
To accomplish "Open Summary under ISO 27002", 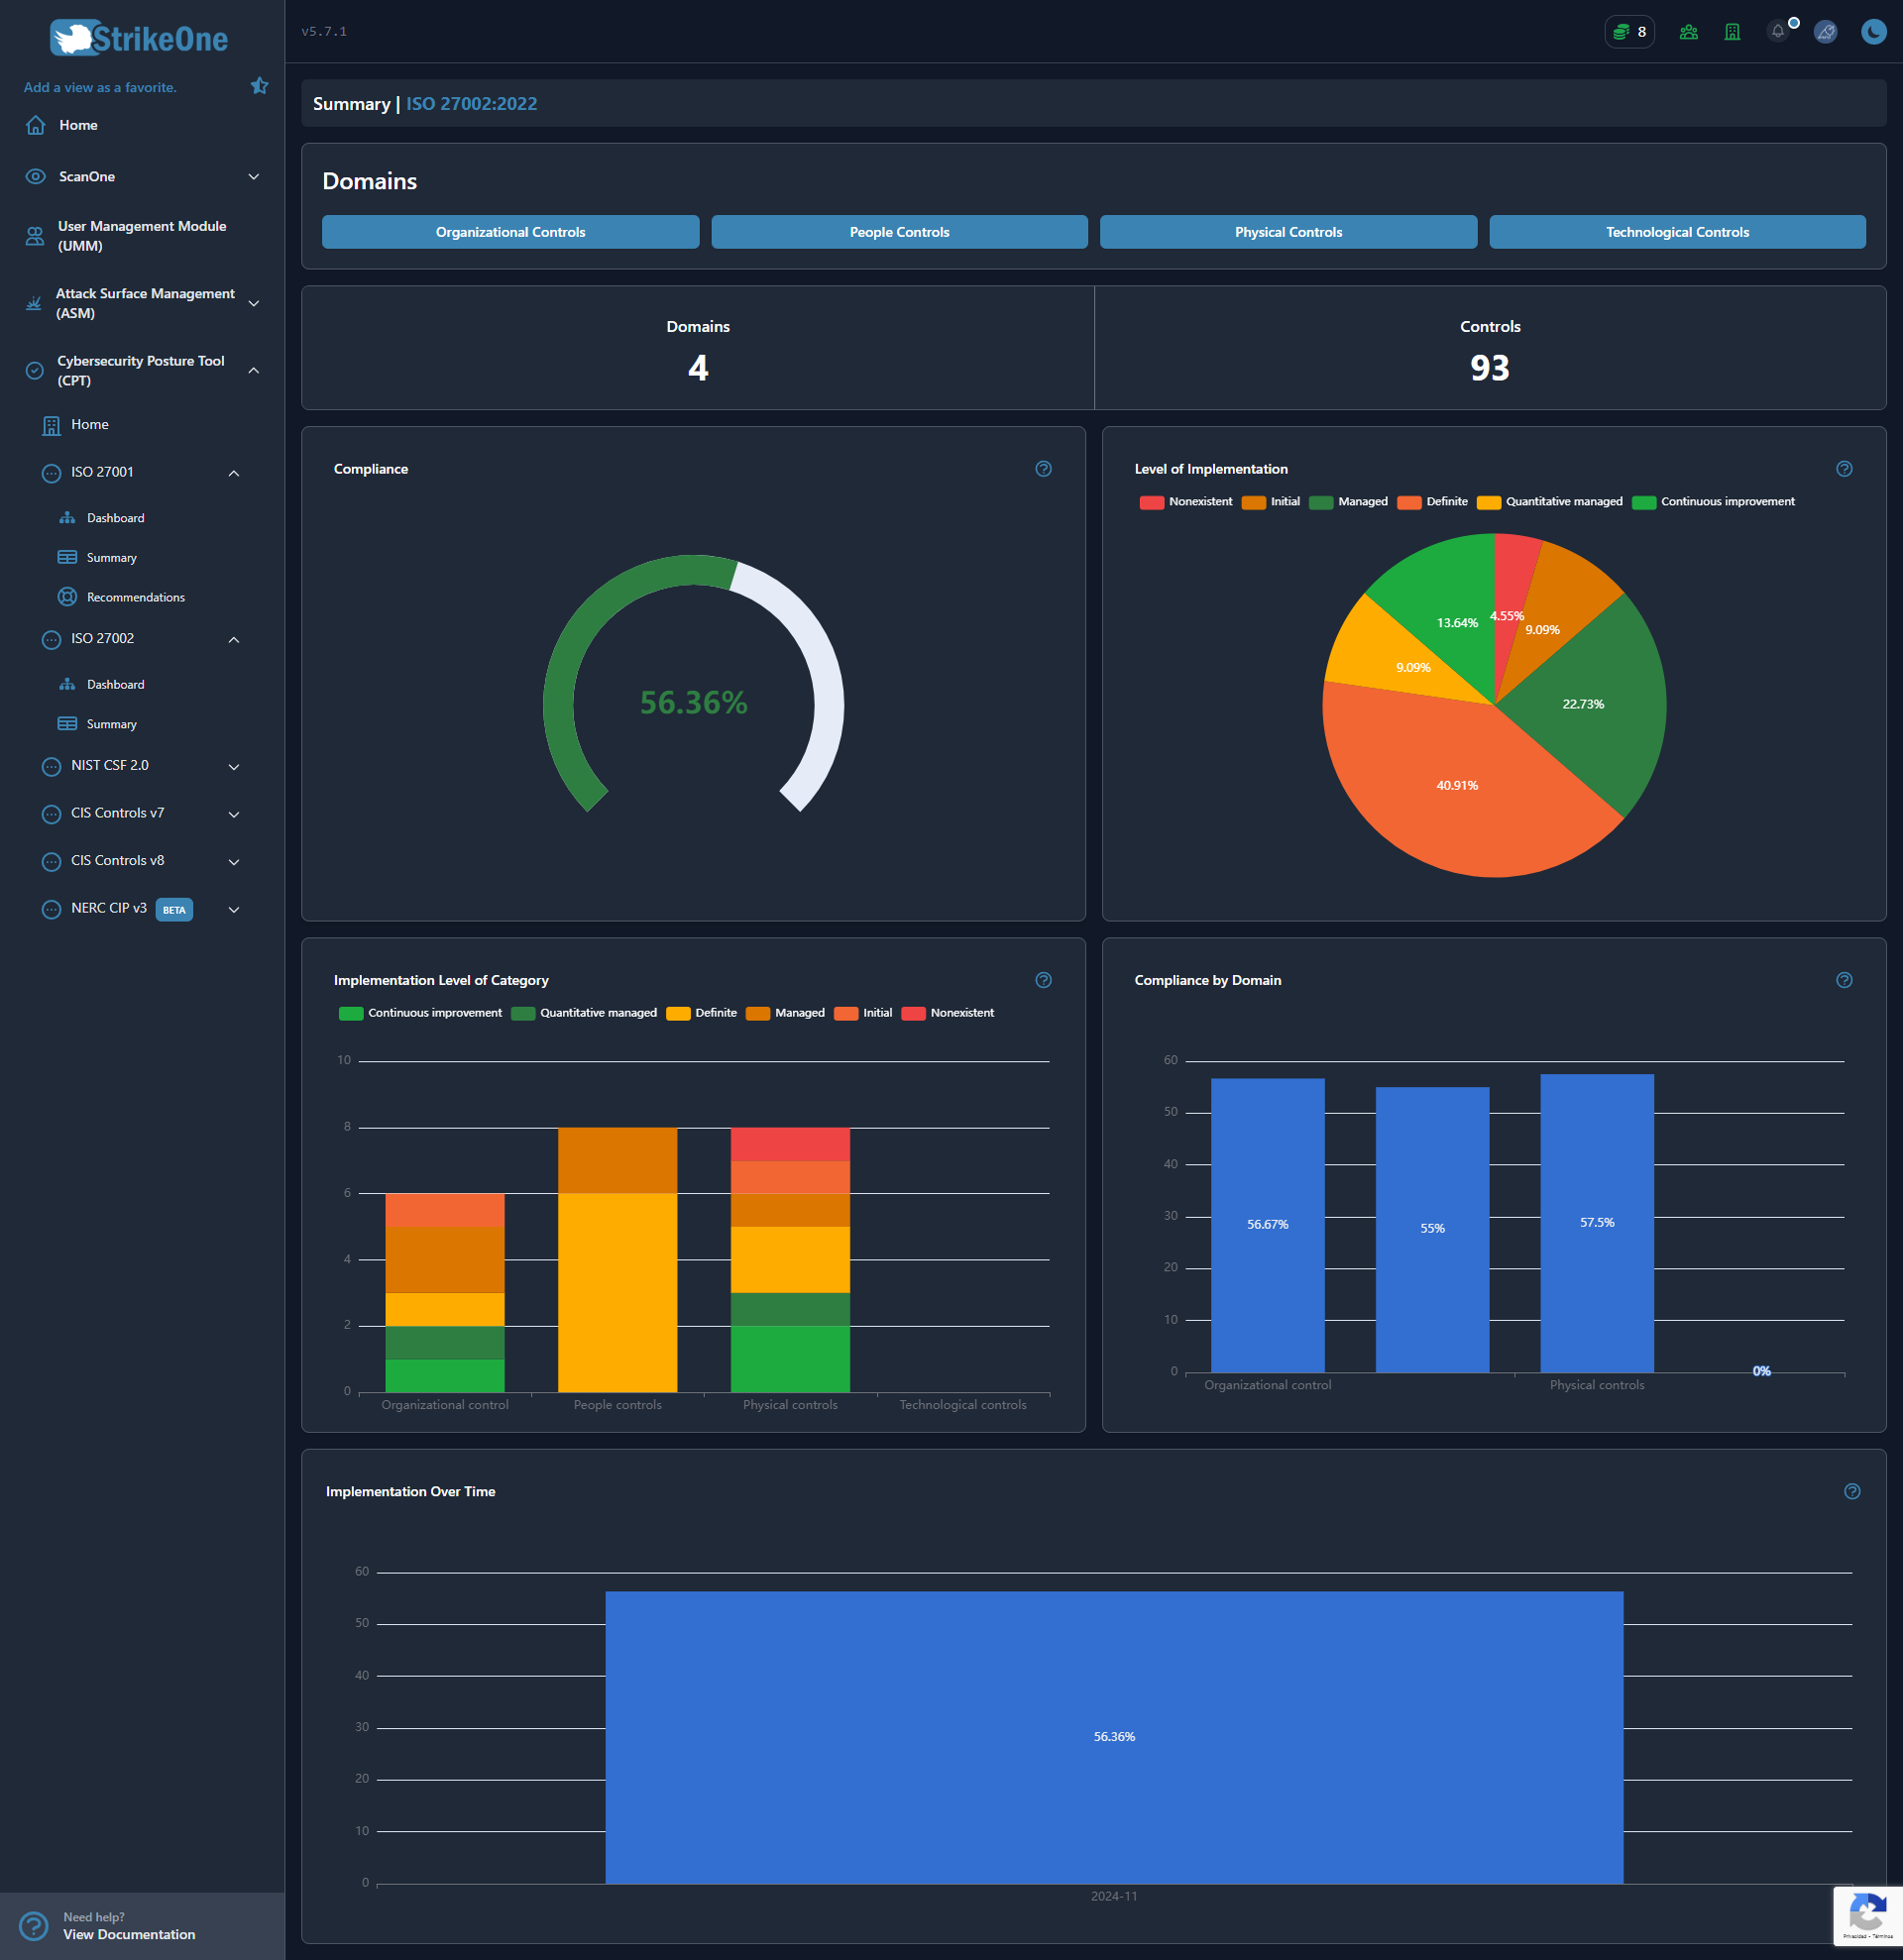I will (112, 724).
